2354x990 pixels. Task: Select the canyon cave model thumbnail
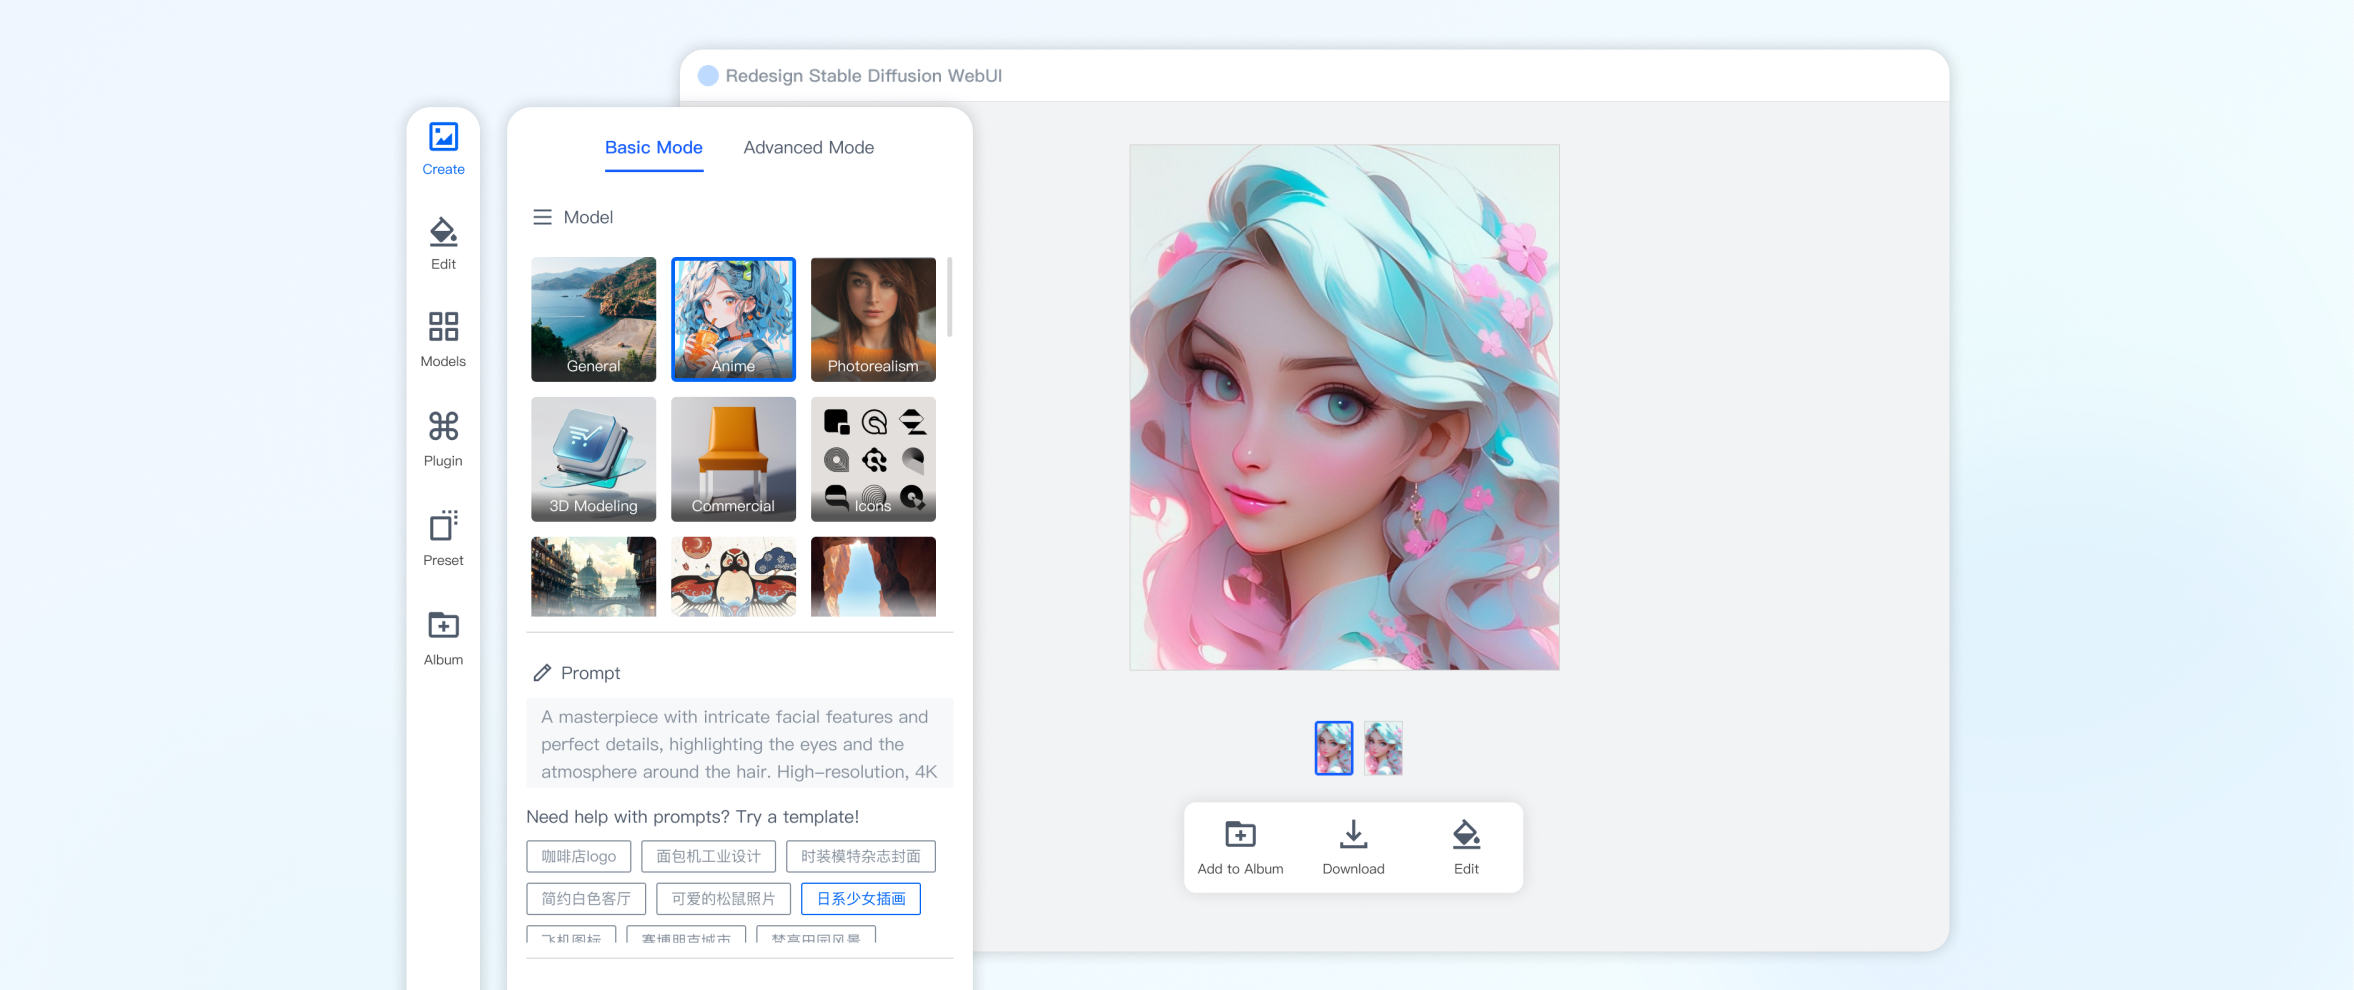tap(873, 577)
